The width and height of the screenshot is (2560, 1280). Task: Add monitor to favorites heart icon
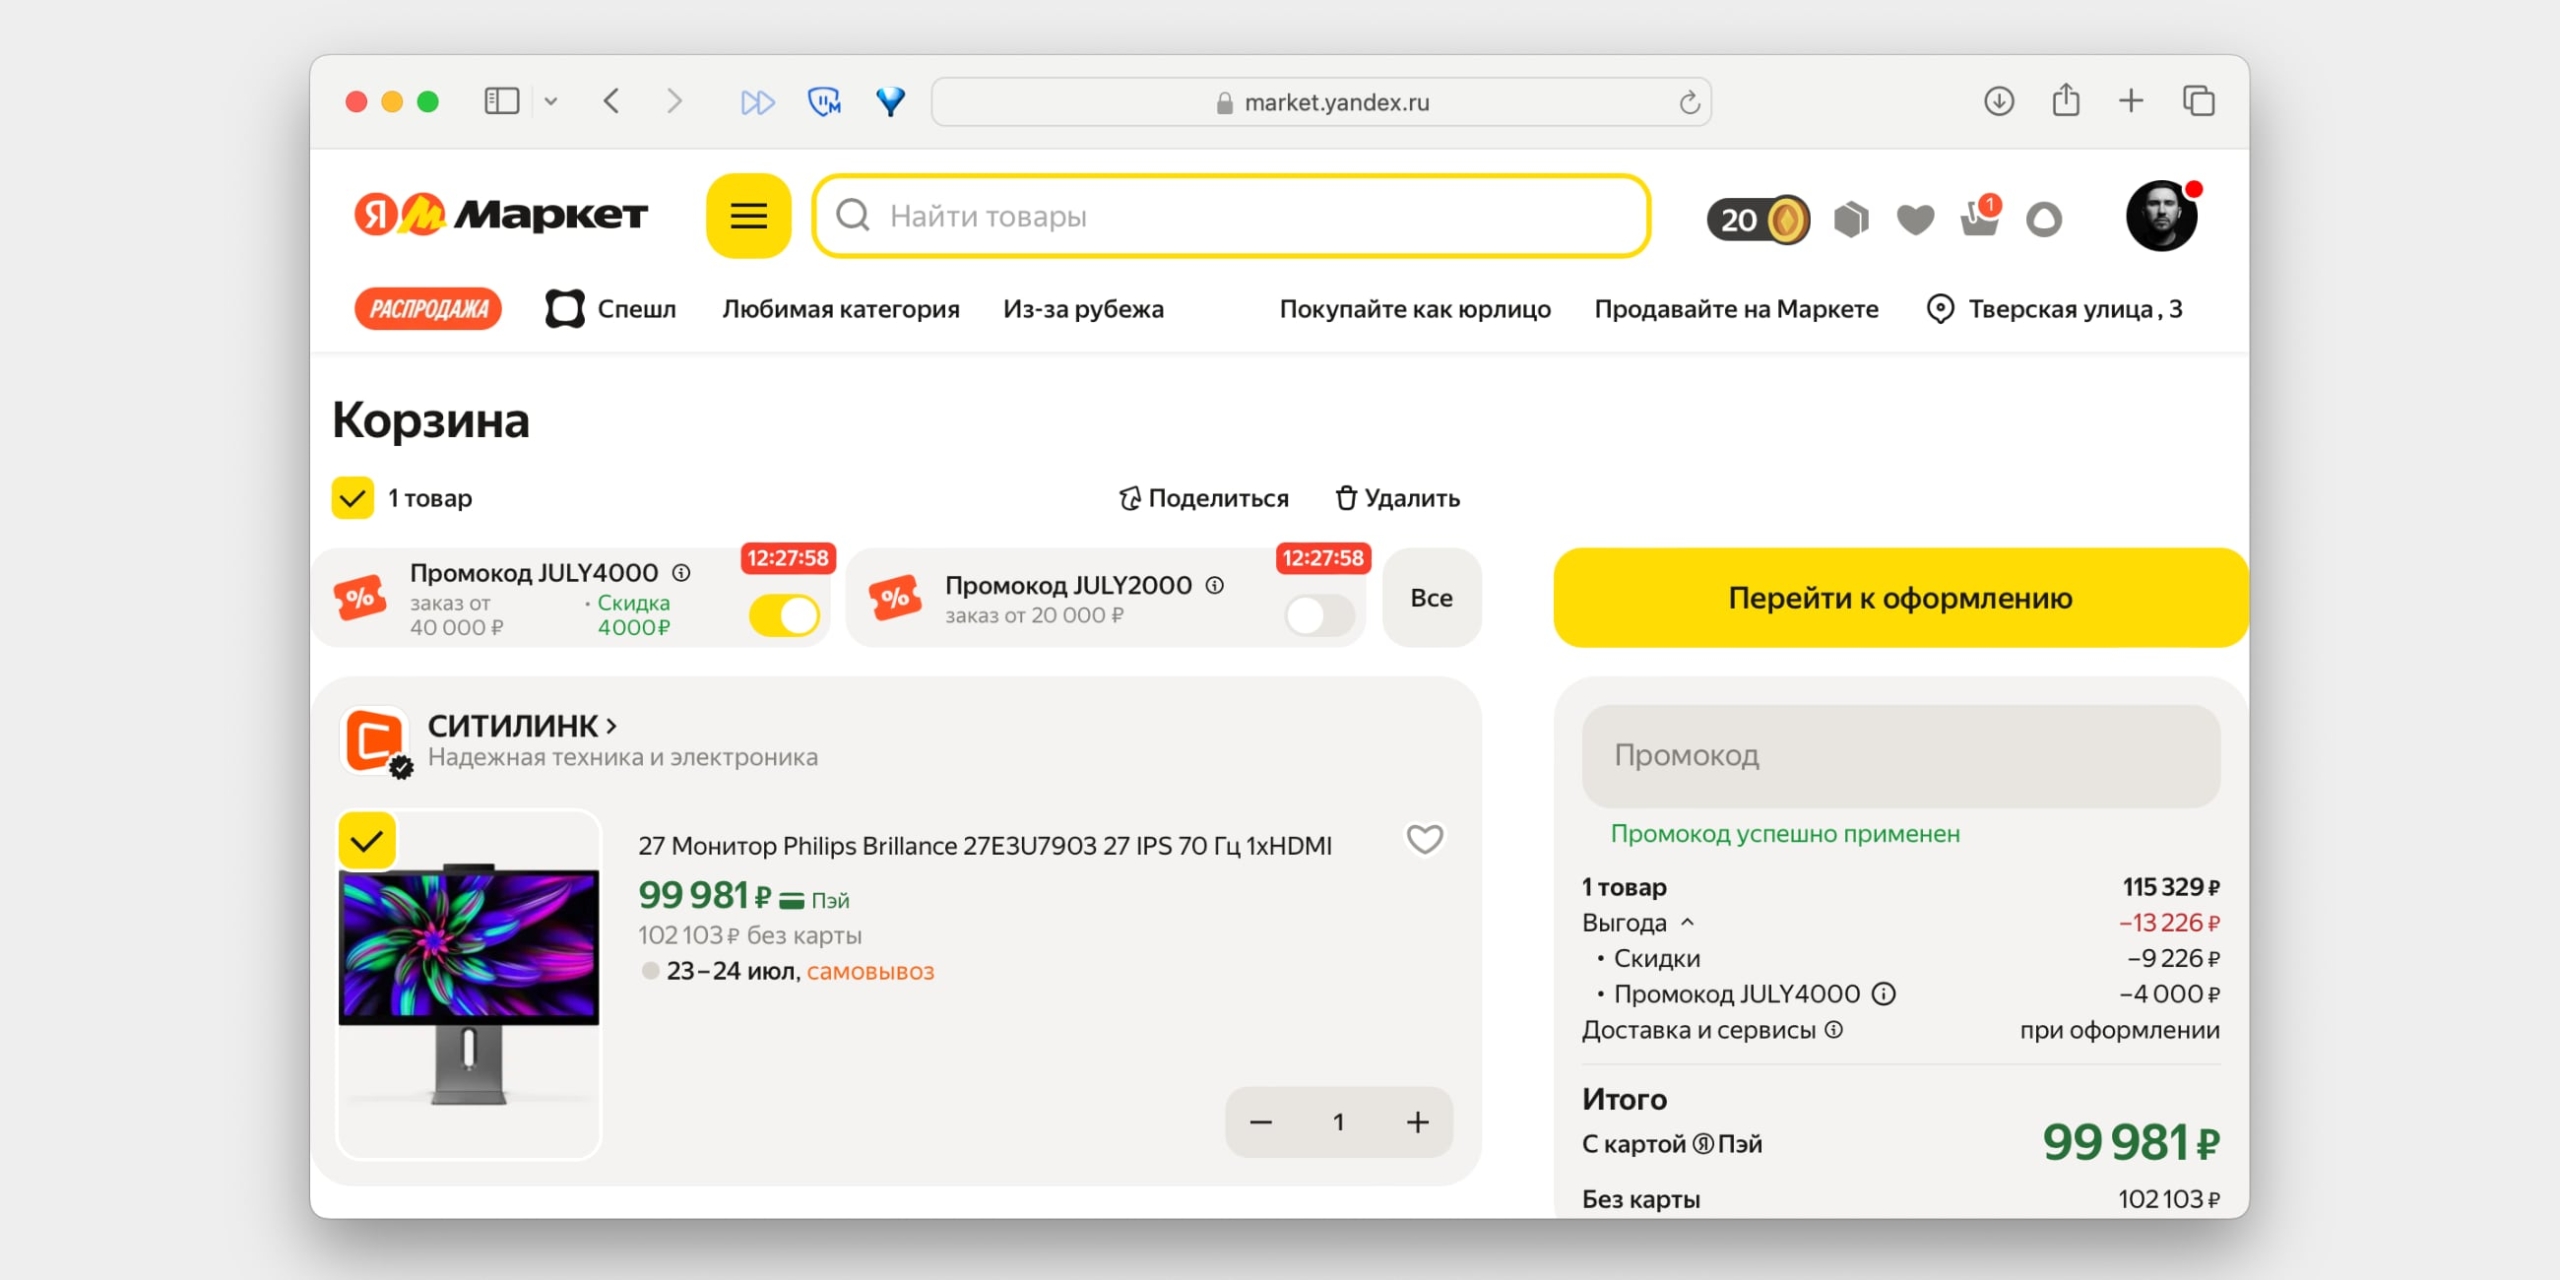pyautogui.click(x=1425, y=839)
